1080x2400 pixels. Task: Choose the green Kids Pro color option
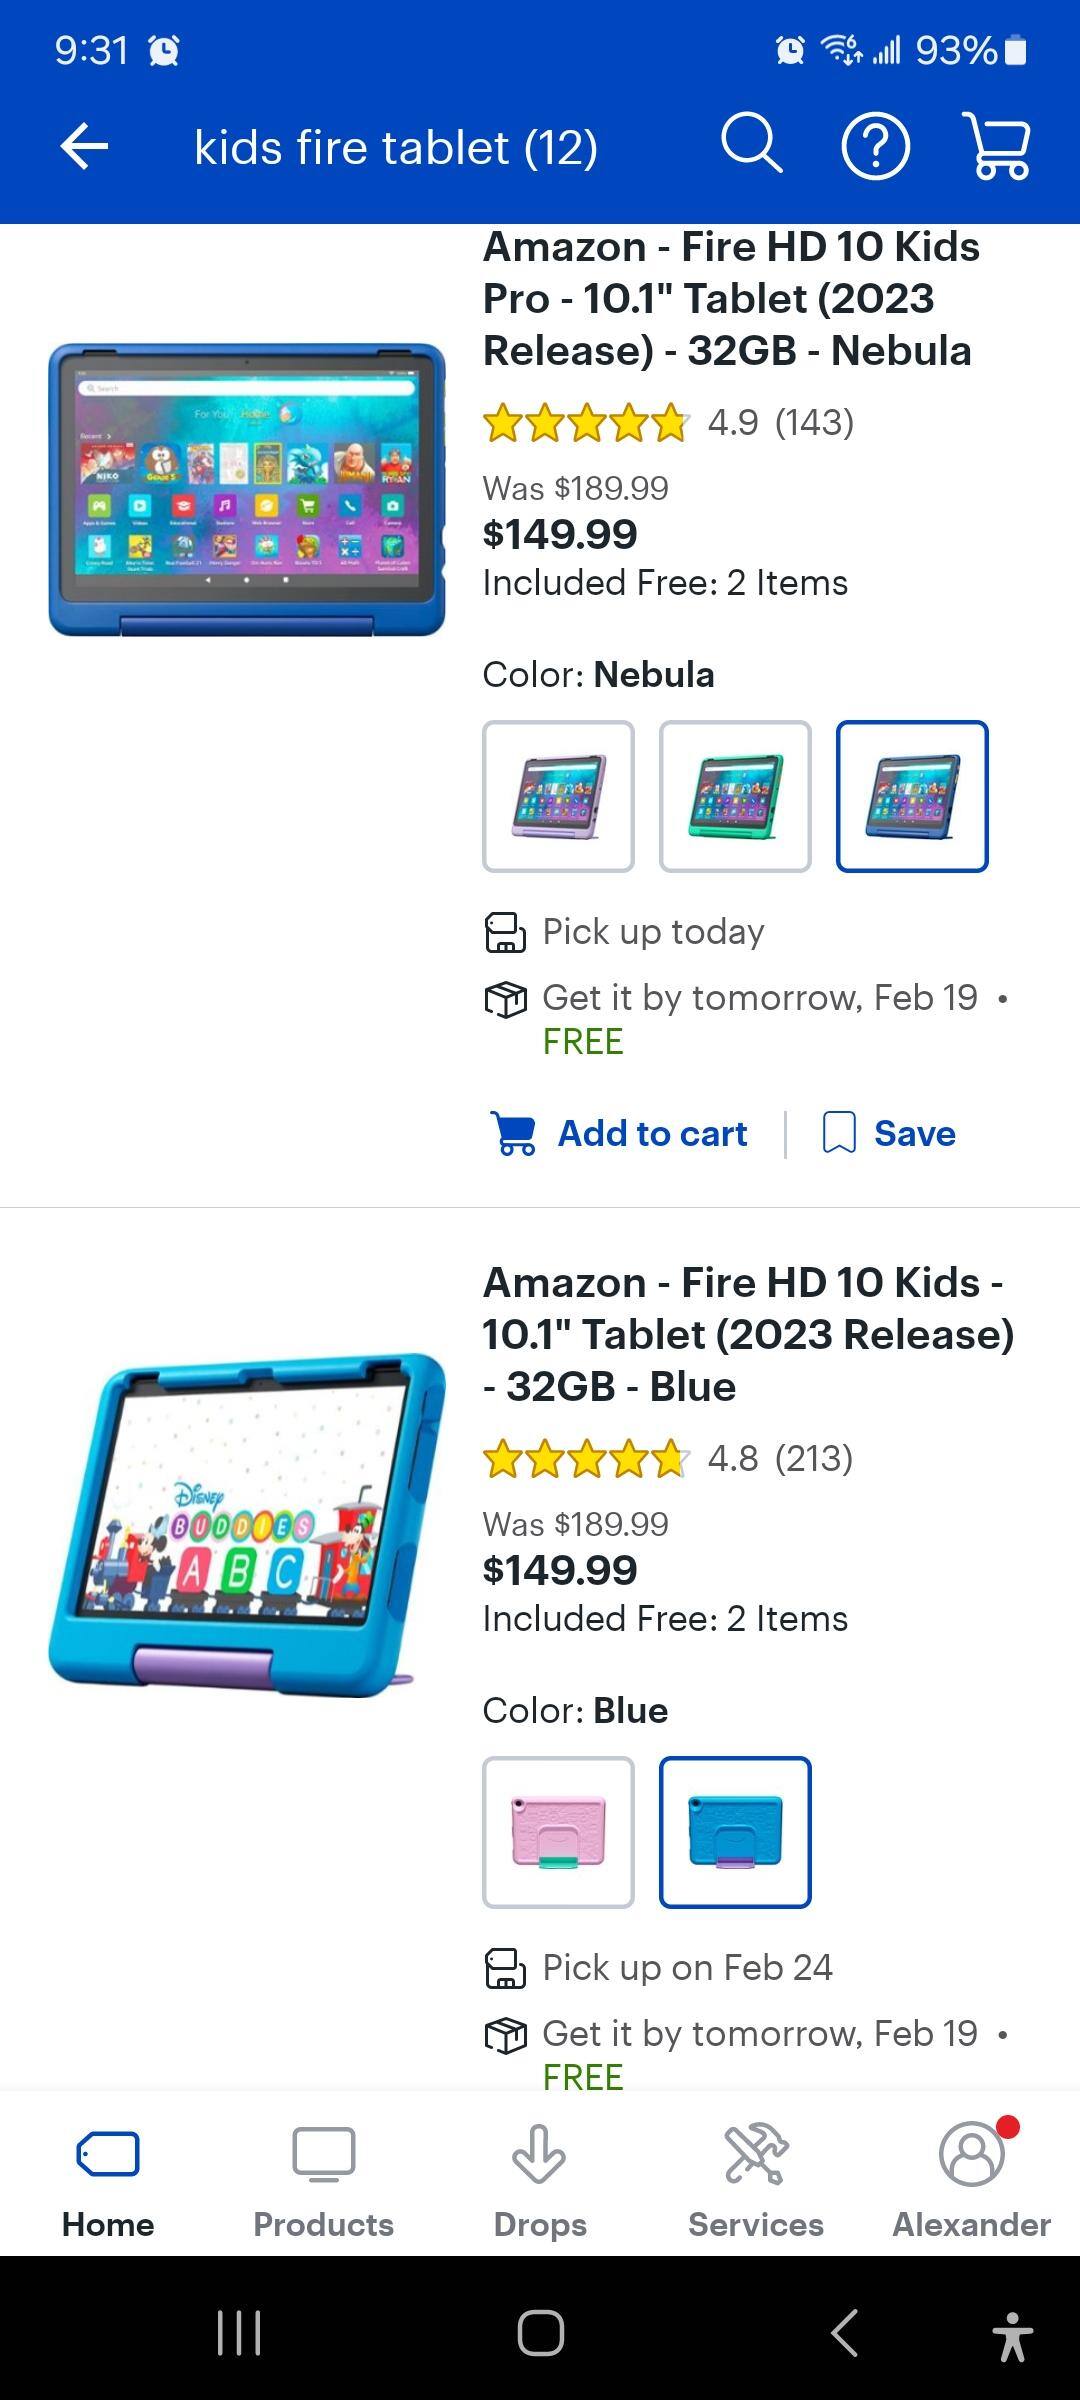click(x=735, y=796)
